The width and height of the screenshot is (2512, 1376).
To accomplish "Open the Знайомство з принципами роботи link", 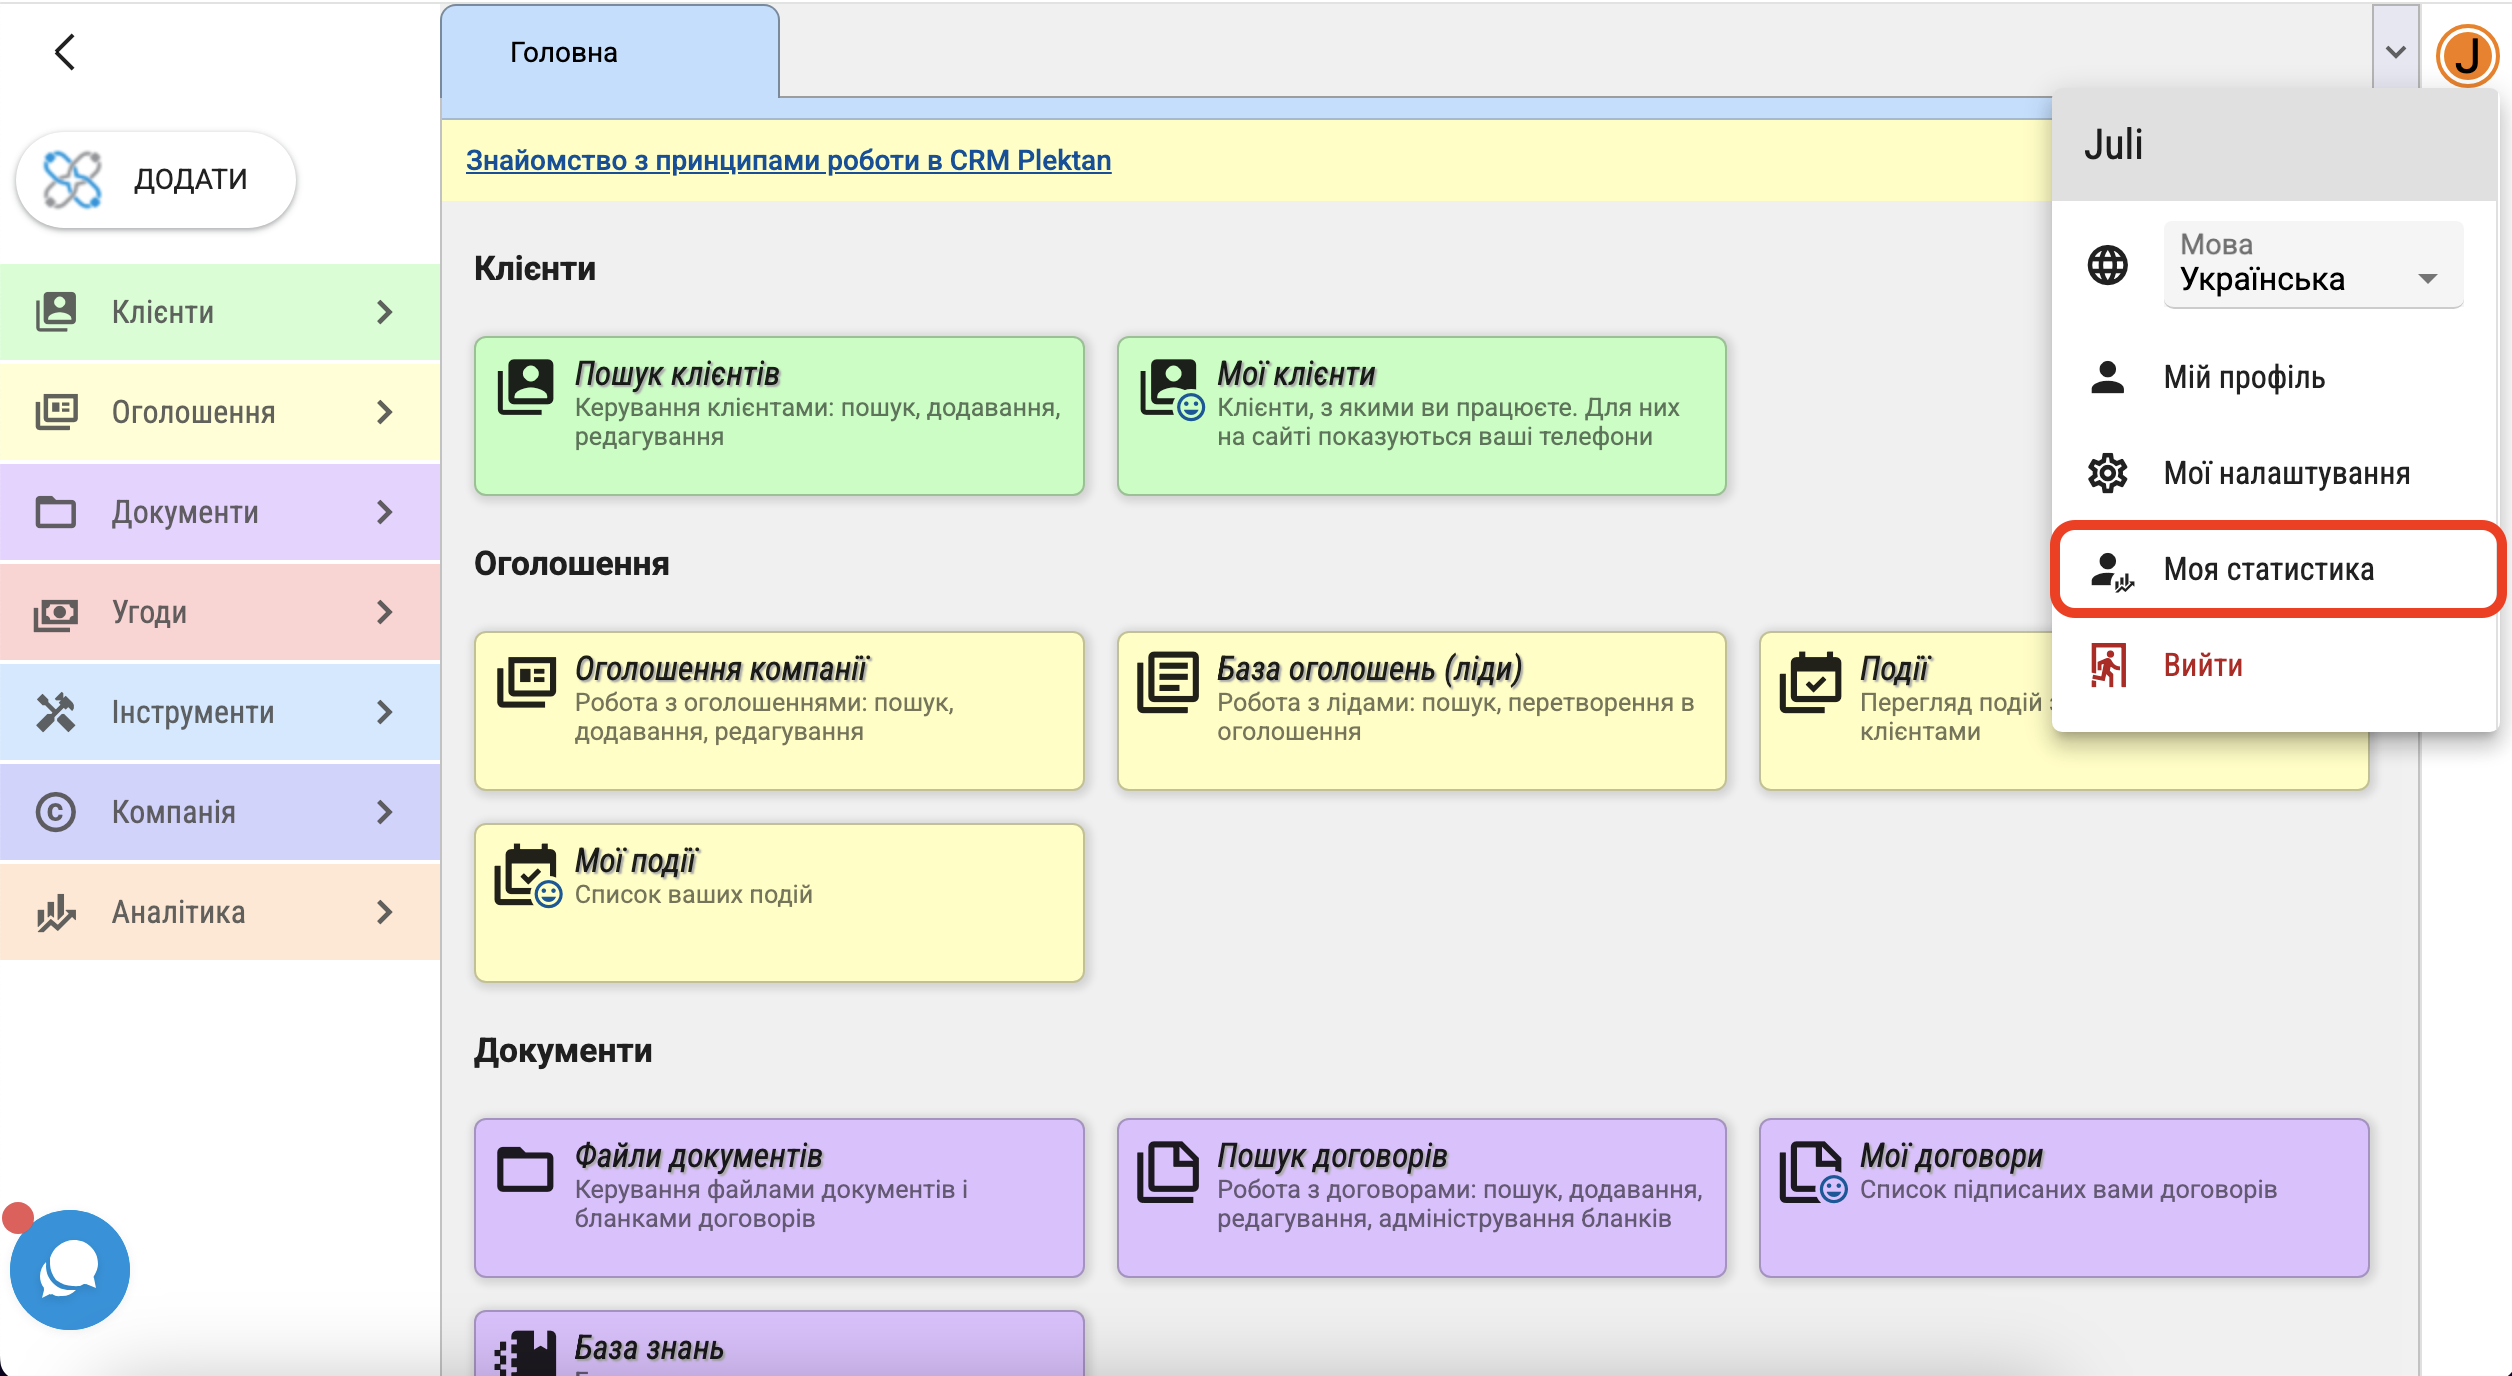I will point(788,160).
